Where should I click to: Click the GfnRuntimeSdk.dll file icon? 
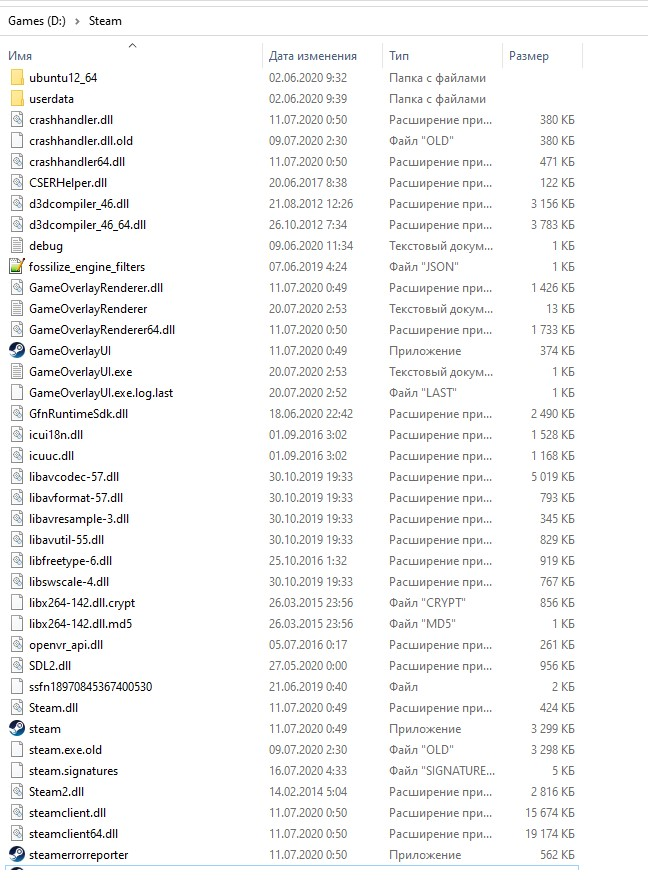pos(18,414)
